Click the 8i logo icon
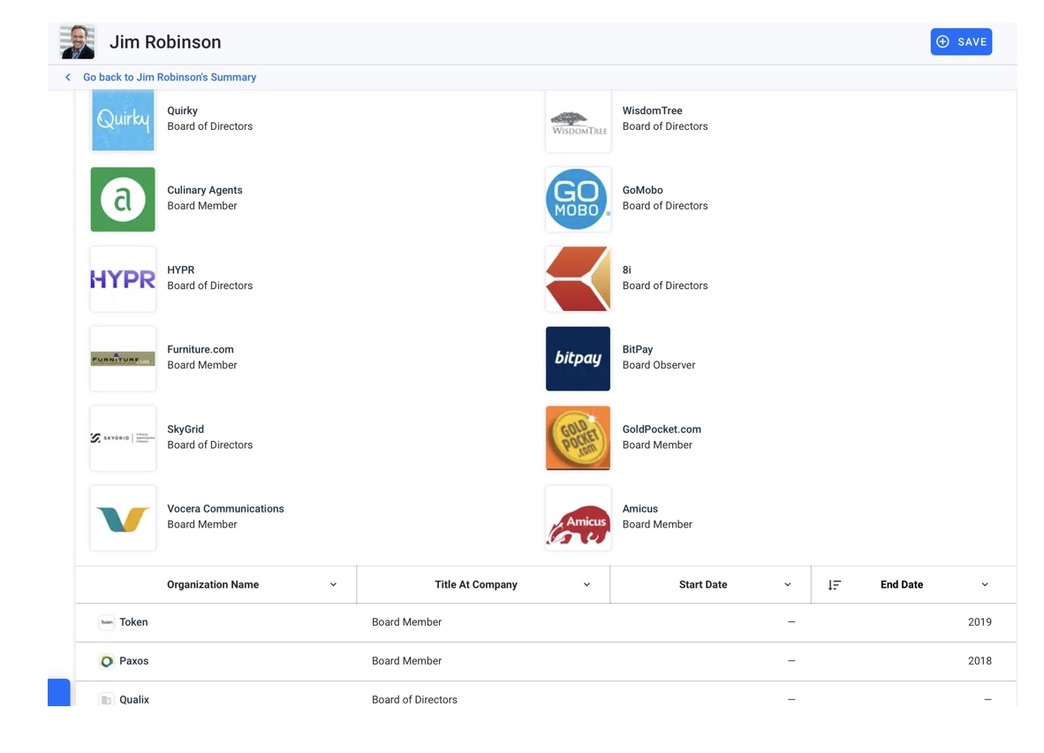 (578, 279)
